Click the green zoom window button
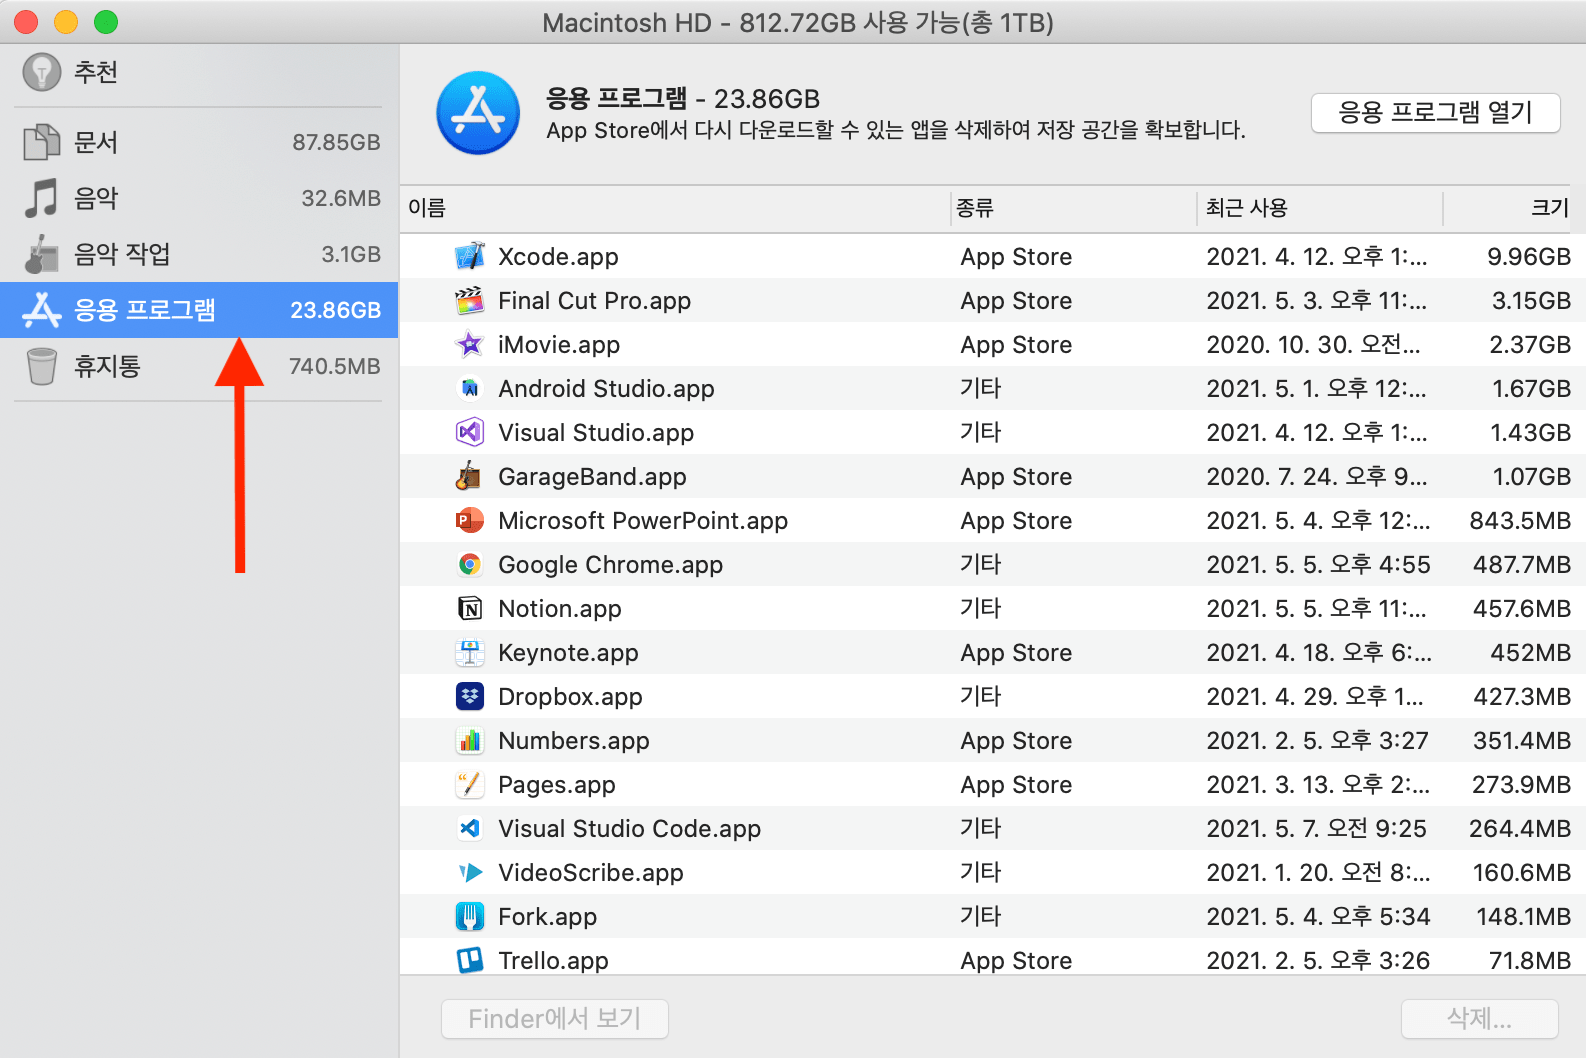The image size is (1586, 1058). [x=106, y=22]
